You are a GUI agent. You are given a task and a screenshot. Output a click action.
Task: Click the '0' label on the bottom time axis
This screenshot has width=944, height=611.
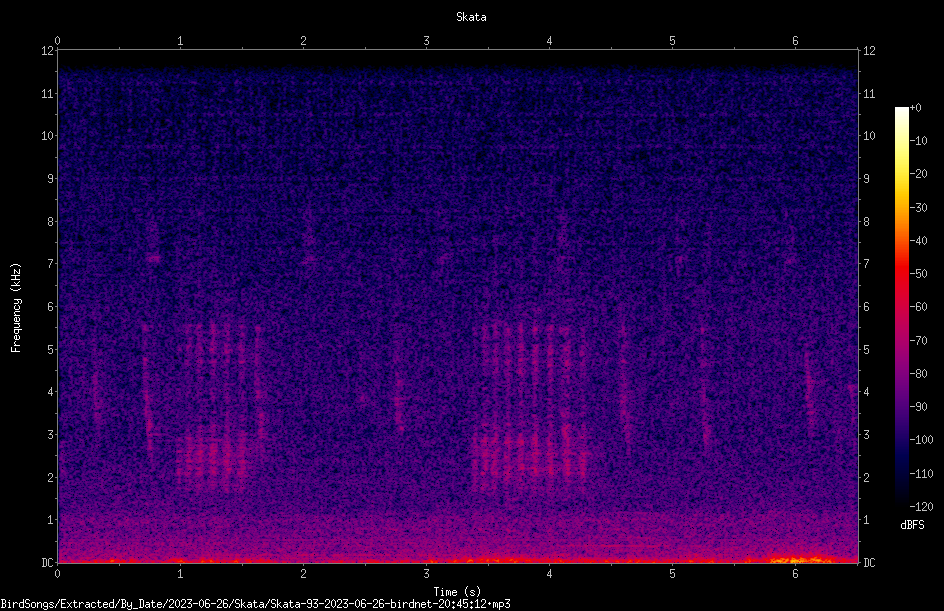(x=57, y=574)
